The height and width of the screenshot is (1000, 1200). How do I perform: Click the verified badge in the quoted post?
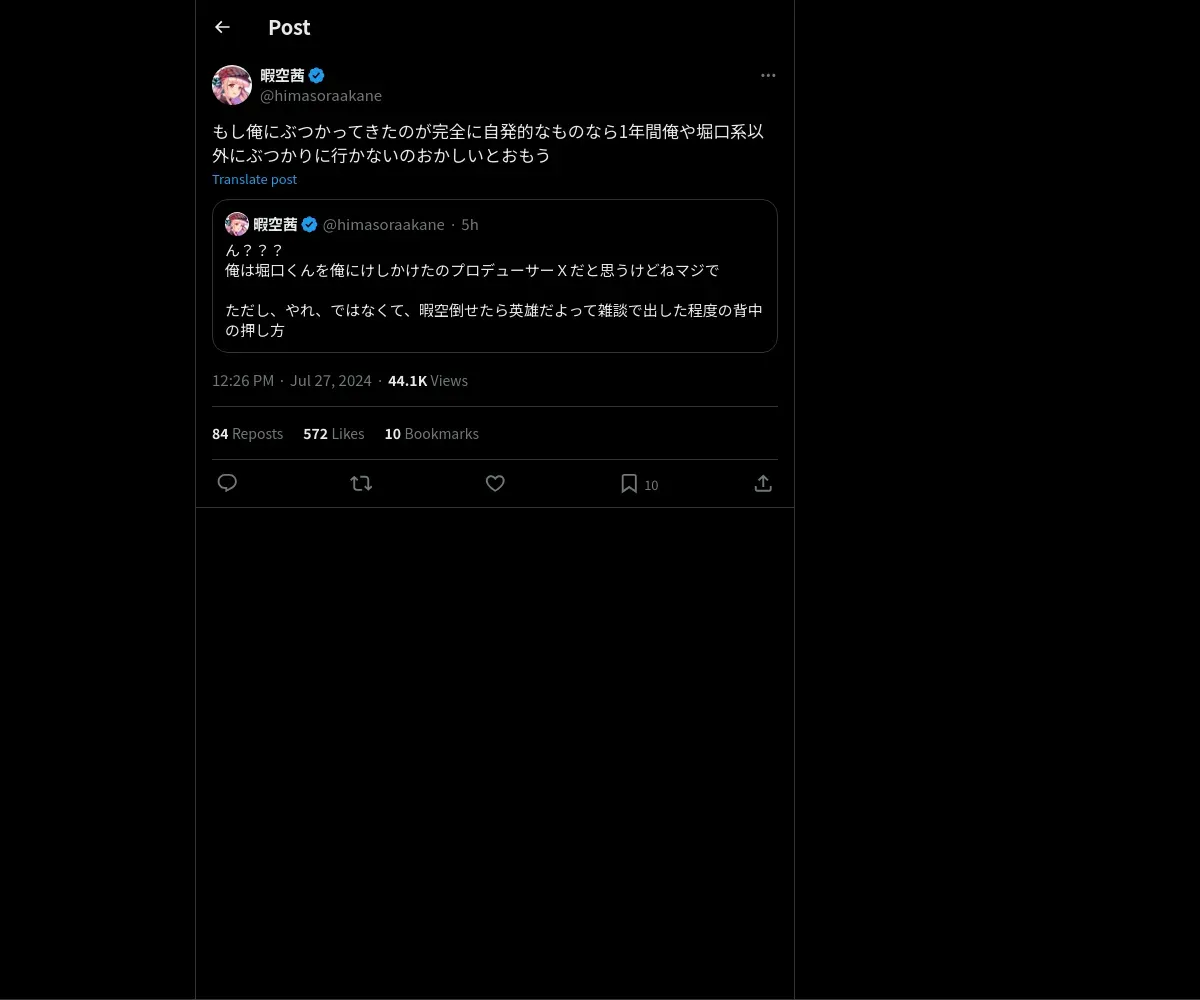(309, 224)
